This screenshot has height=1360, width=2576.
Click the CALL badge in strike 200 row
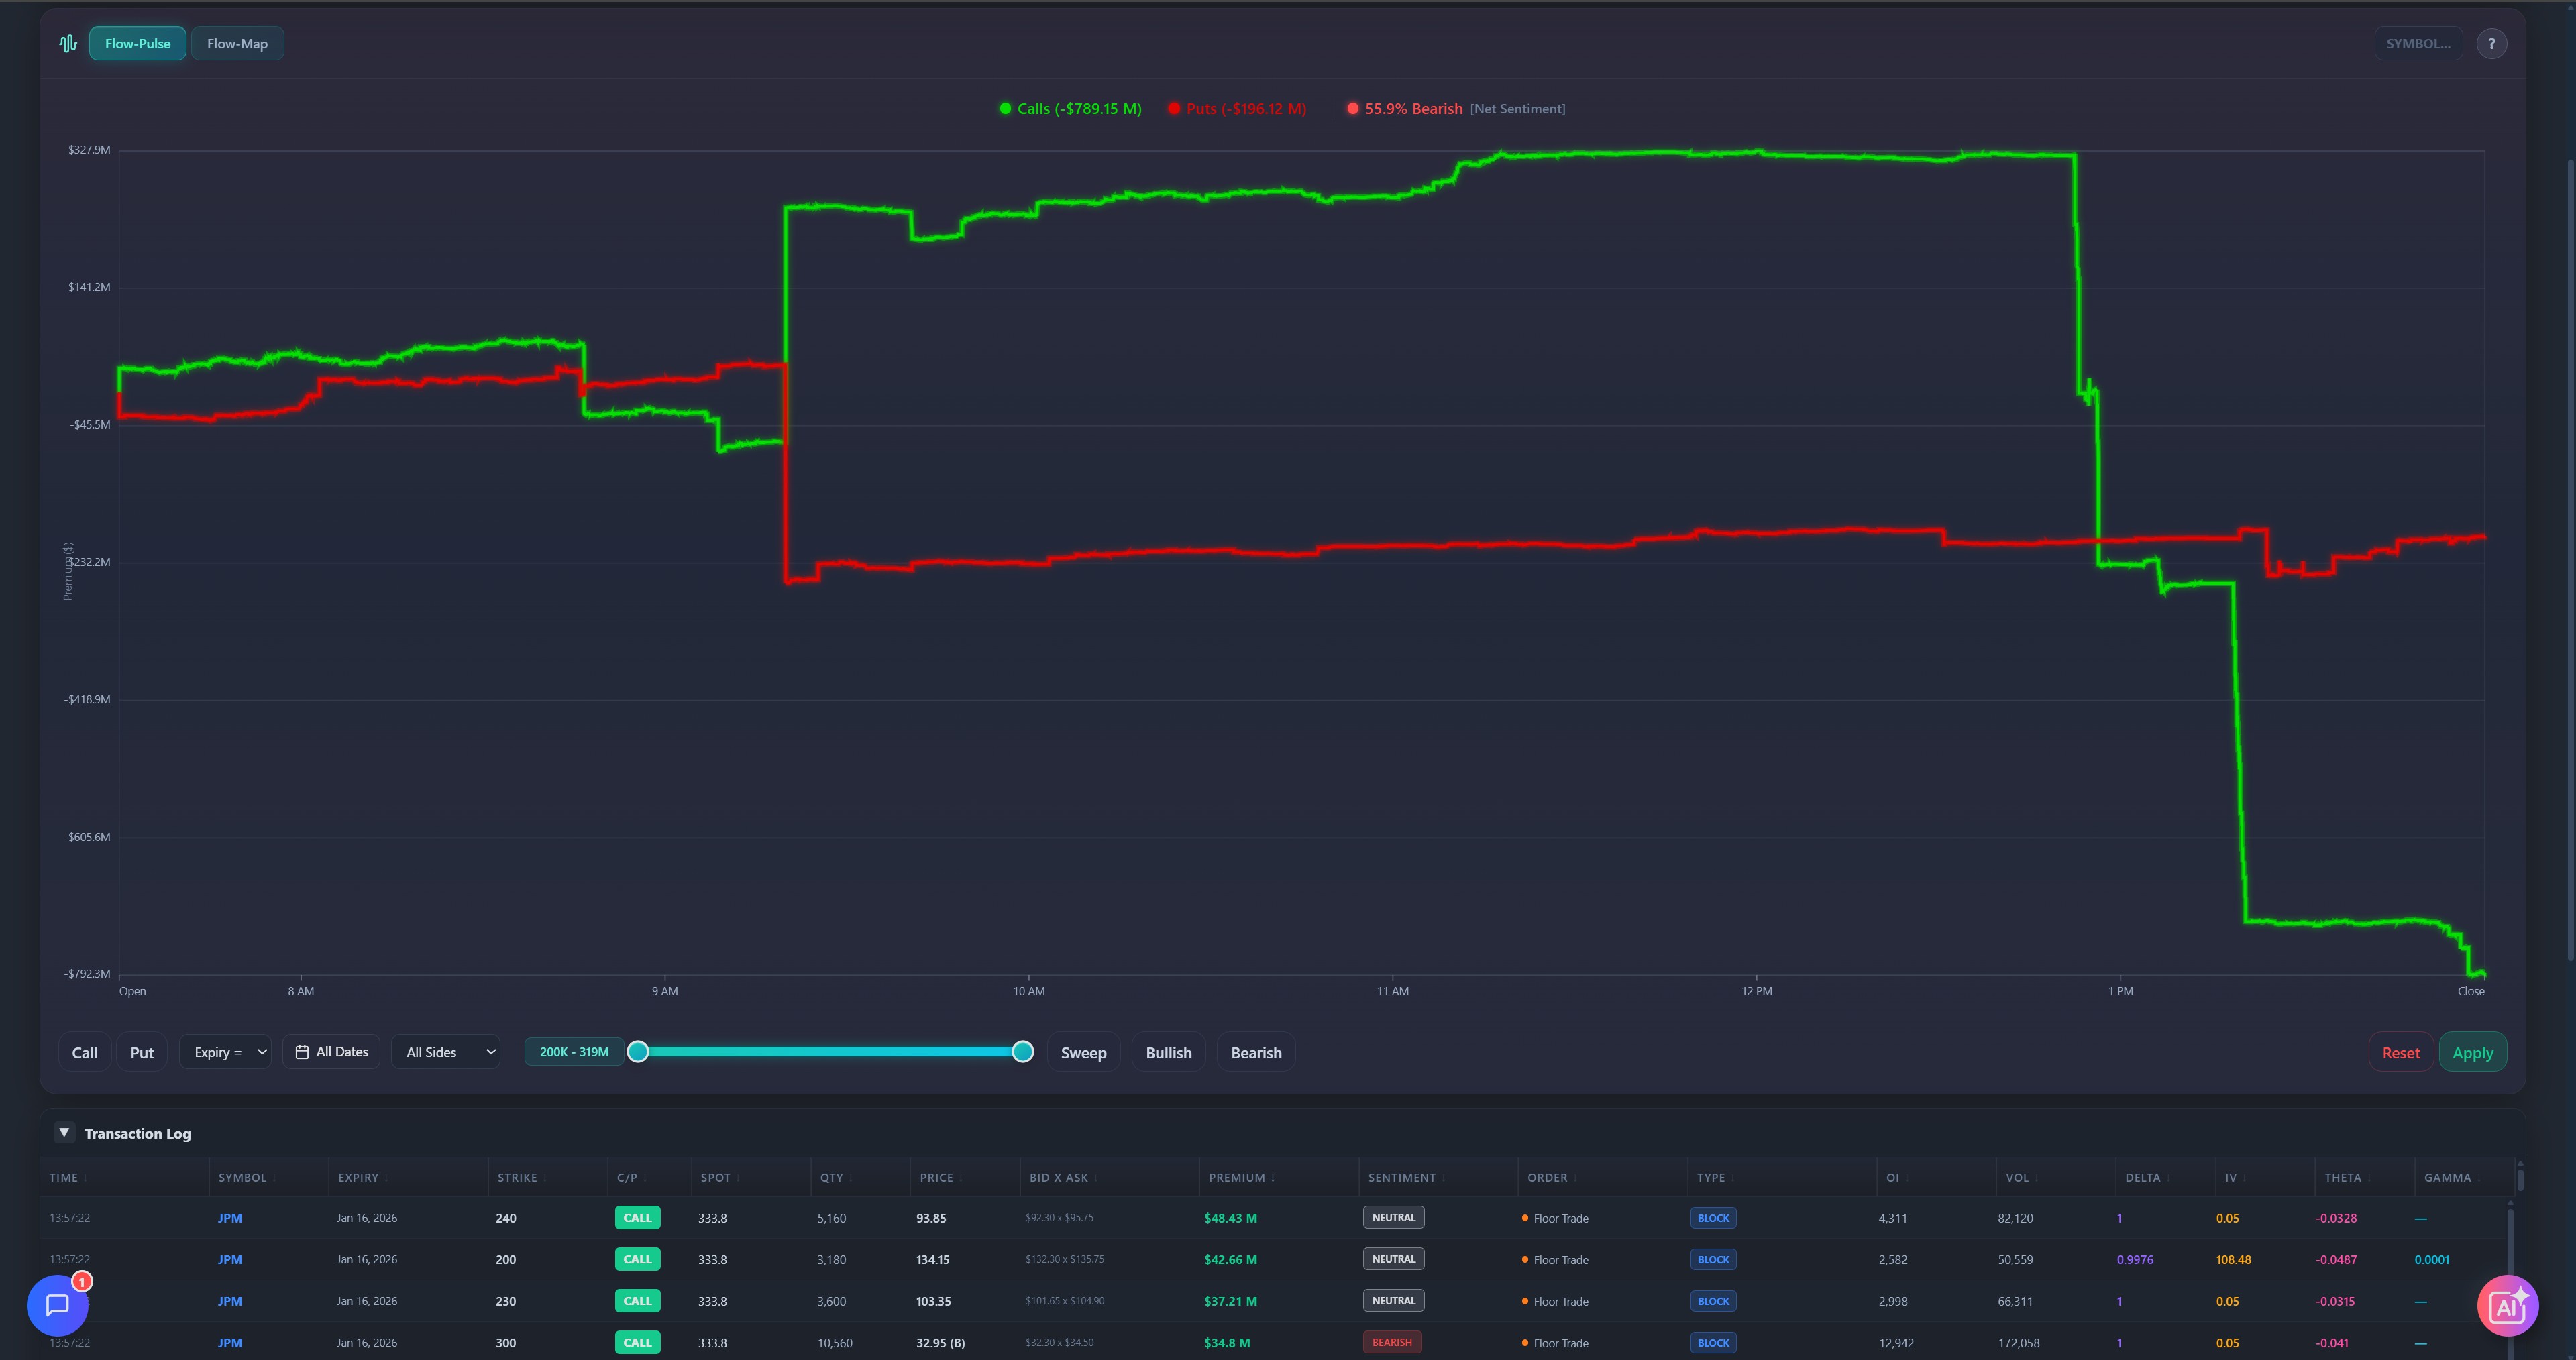pyautogui.click(x=637, y=1260)
